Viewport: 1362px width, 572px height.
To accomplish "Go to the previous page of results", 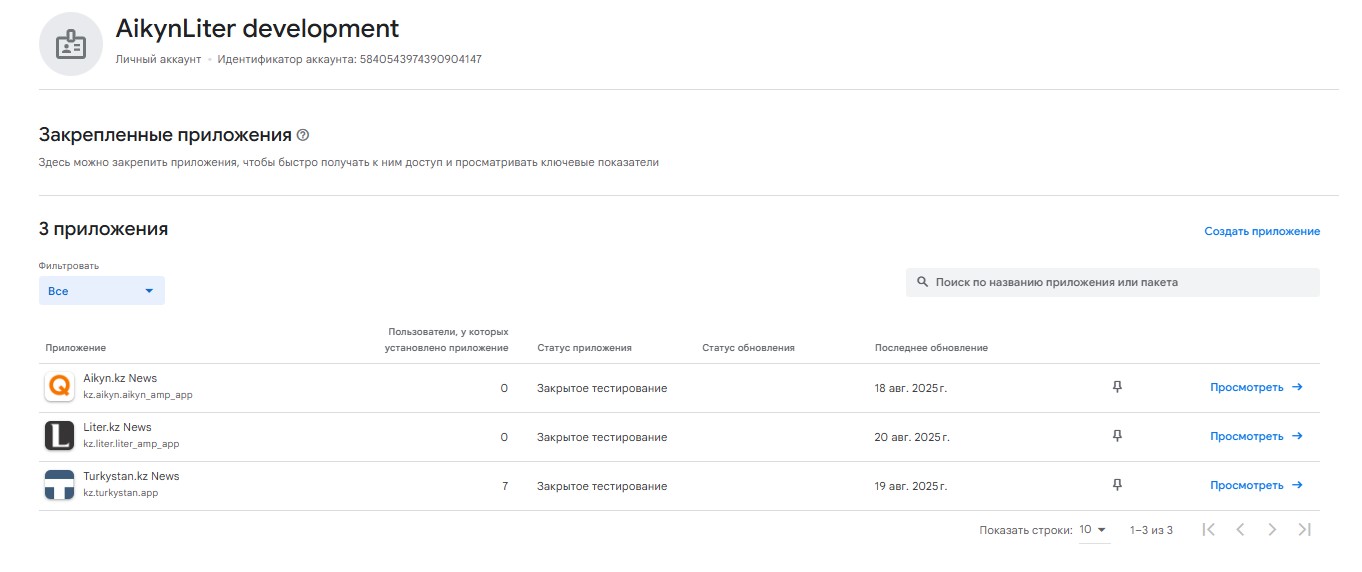I will 1240,530.
